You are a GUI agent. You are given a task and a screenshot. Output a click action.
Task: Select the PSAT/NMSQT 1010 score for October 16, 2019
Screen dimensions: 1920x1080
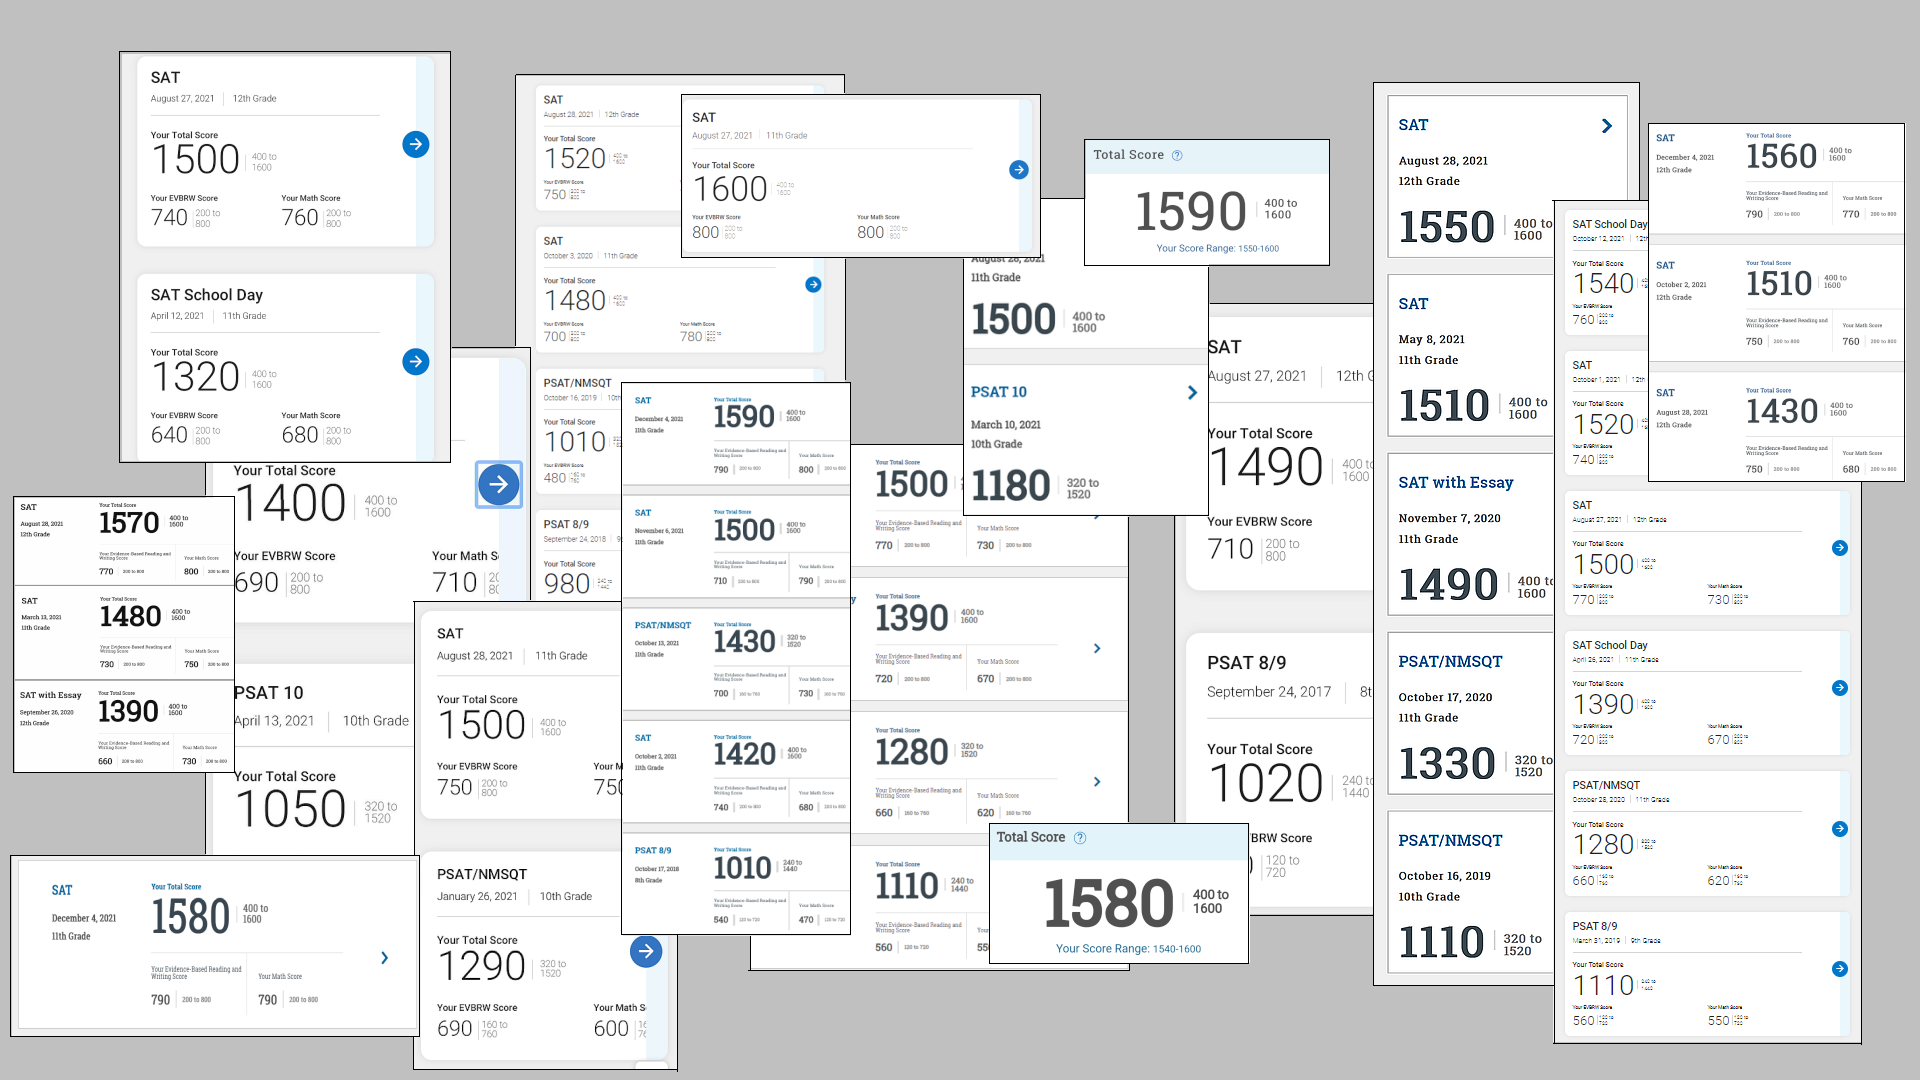point(575,442)
